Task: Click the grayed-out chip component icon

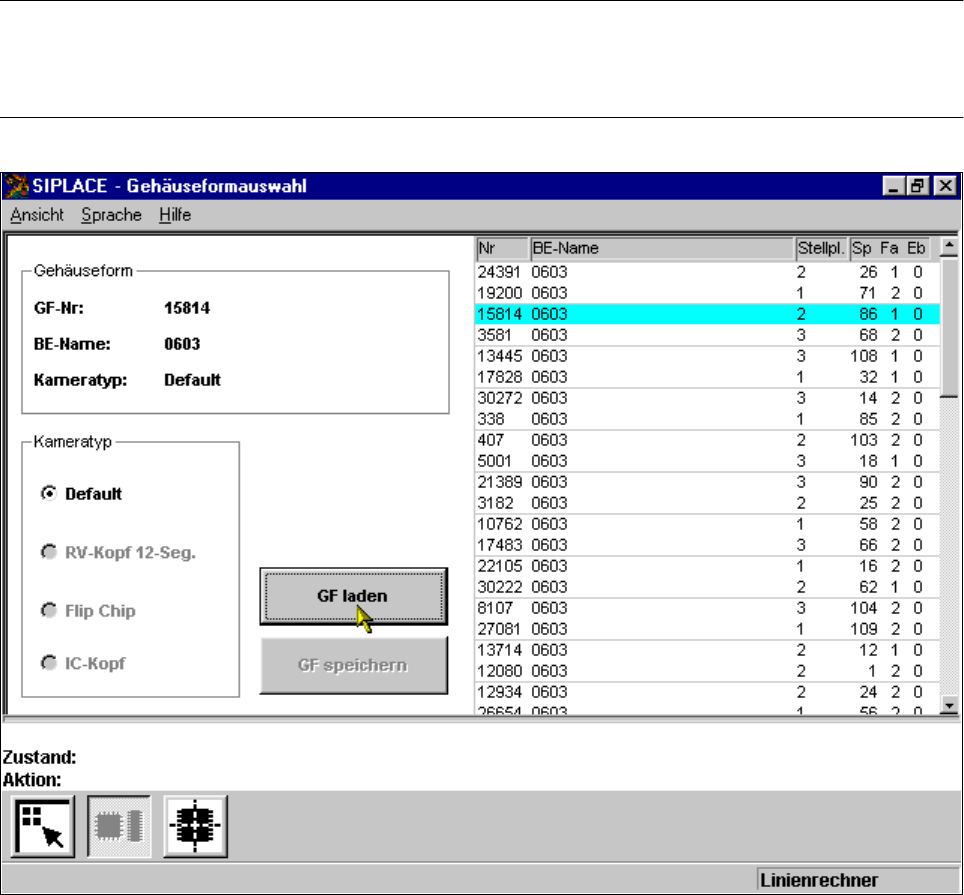Action: (119, 824)
